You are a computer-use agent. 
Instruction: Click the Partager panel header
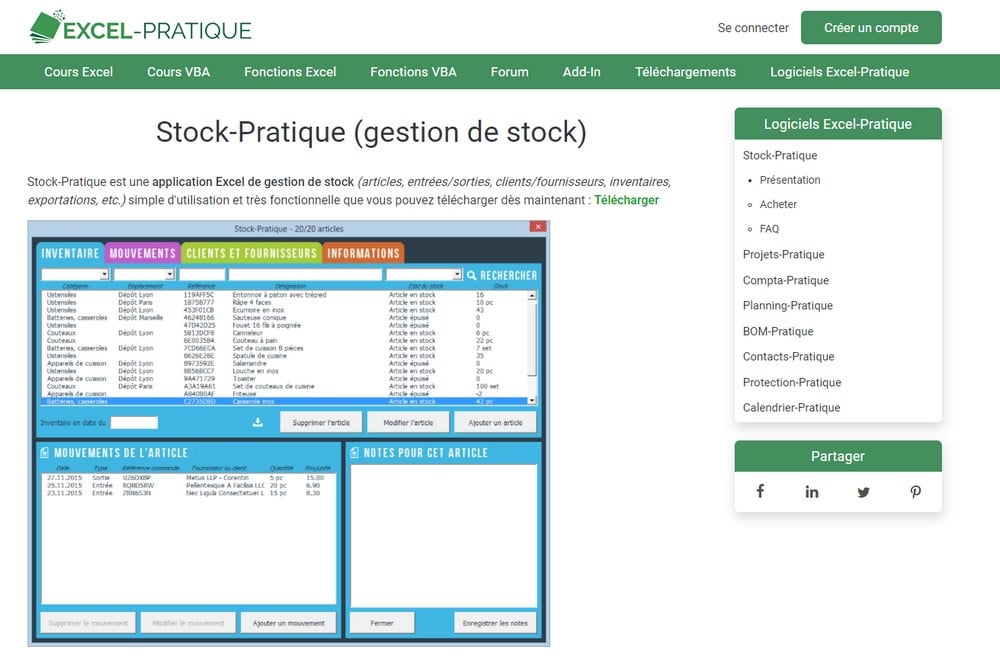(838, 456)
